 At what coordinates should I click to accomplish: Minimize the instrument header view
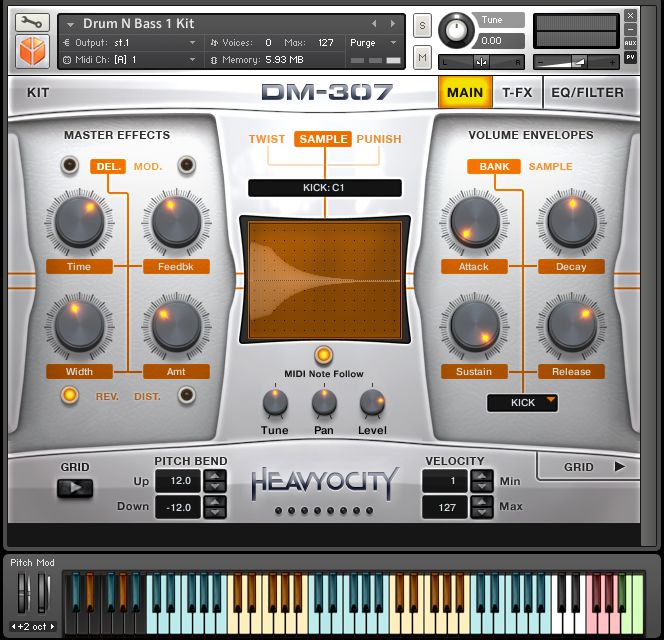[x=630, y=29]
